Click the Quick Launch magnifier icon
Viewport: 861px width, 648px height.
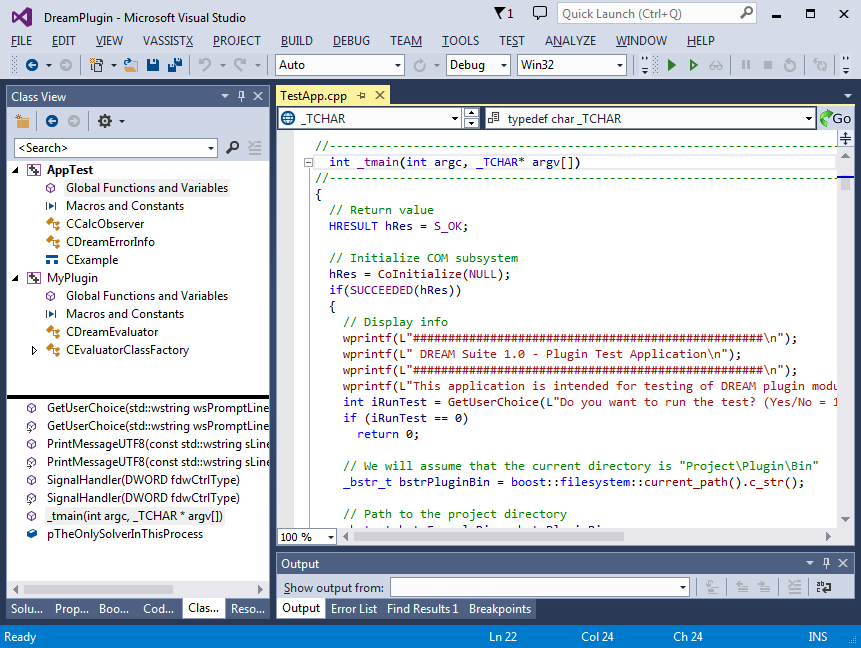[x=746, y=13]
